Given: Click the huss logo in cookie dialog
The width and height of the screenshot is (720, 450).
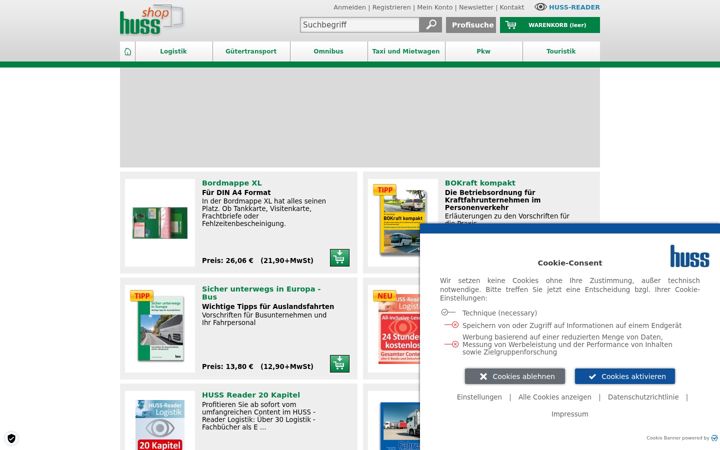Looking at the screenshot, I should click(689, 256).
